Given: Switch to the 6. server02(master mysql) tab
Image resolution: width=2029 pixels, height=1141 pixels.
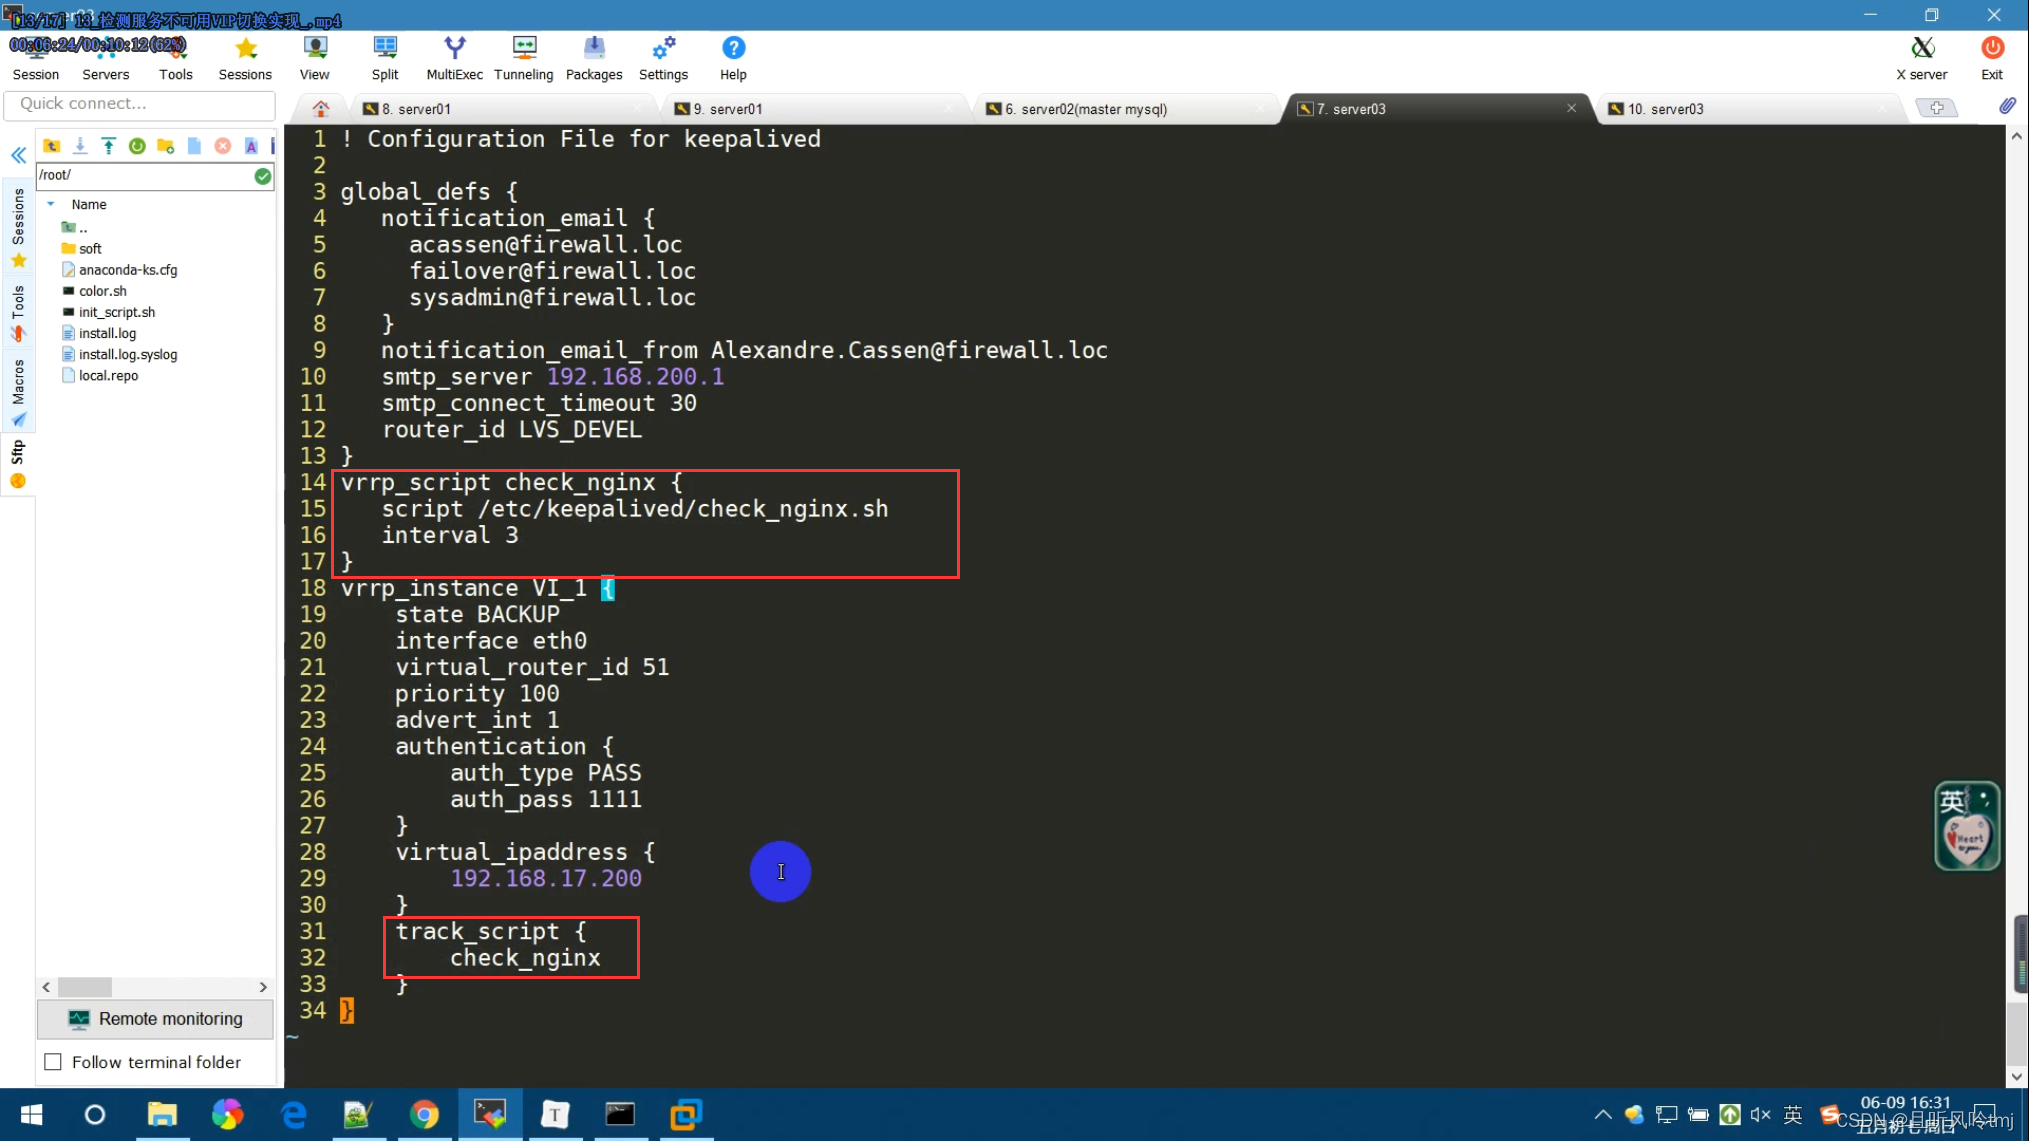Looking at the screenshot, I should click(x=1086, y=109).
